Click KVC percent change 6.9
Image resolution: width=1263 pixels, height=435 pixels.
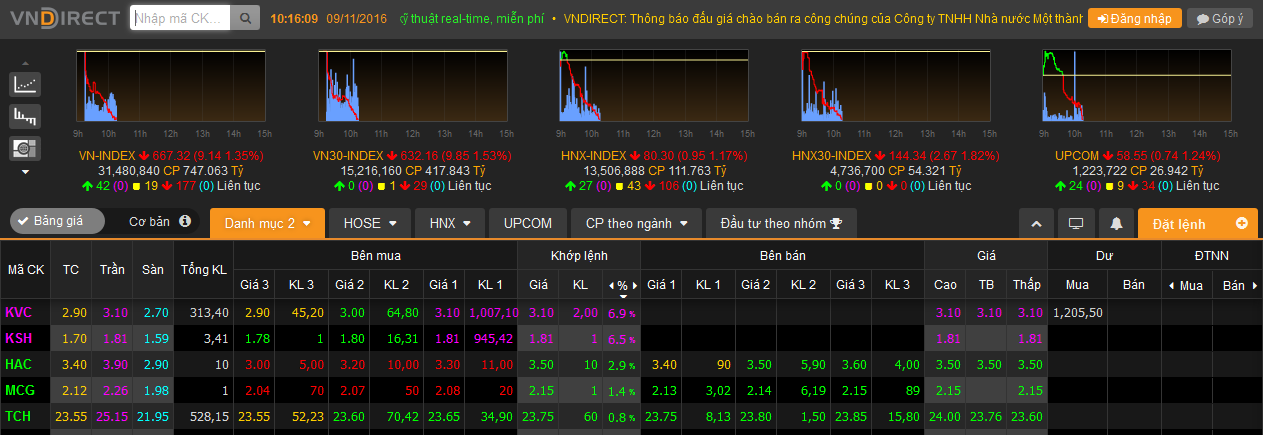(x=622, y=313)
